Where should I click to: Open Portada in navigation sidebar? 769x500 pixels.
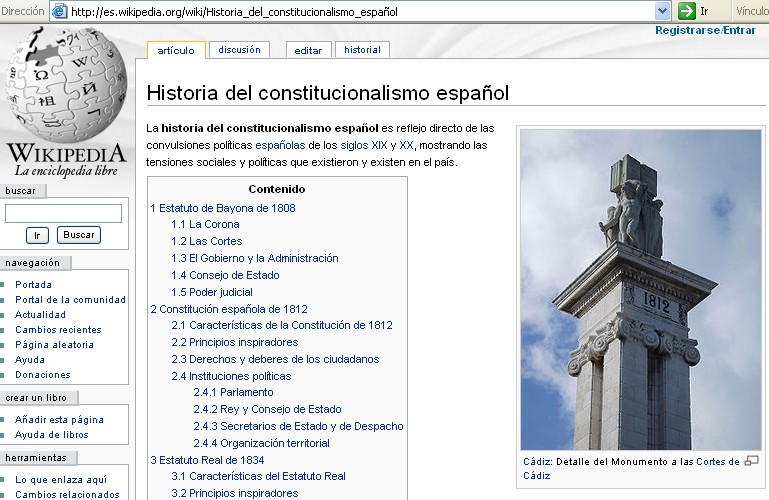(x=33, y=284)
